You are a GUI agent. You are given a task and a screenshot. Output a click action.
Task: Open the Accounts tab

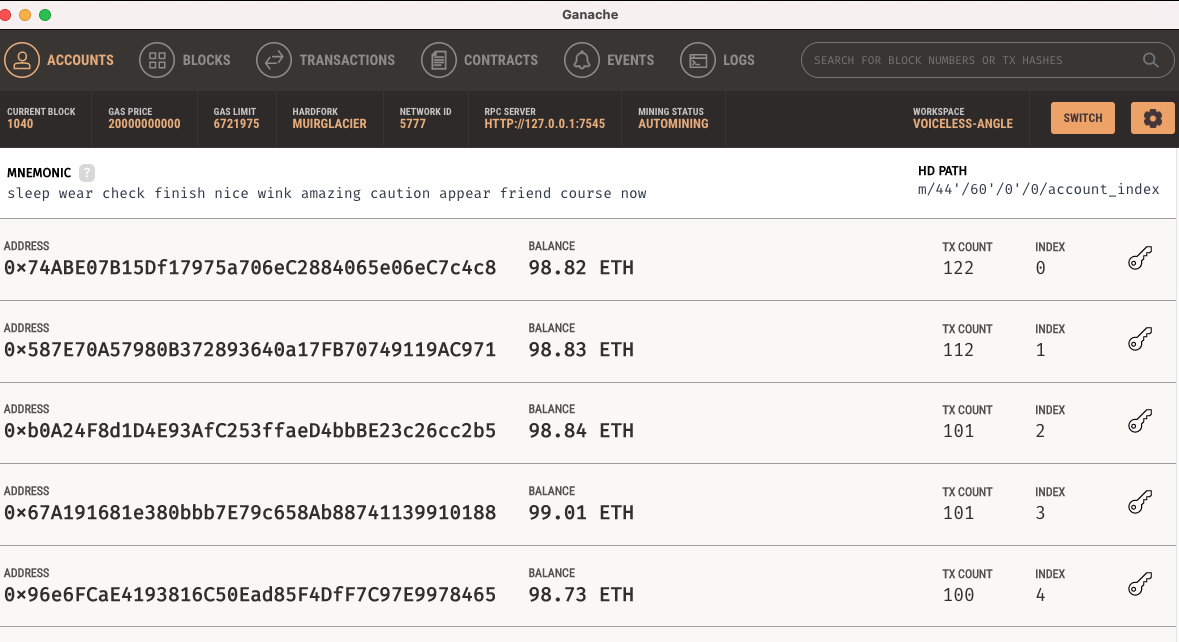tap(59, 60)
